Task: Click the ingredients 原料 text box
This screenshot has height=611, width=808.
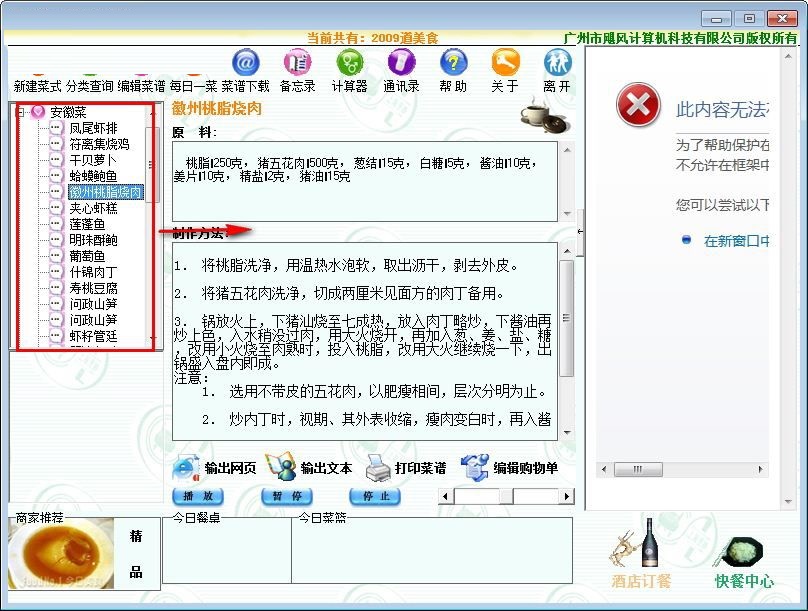Action: [x=365, y=182]
